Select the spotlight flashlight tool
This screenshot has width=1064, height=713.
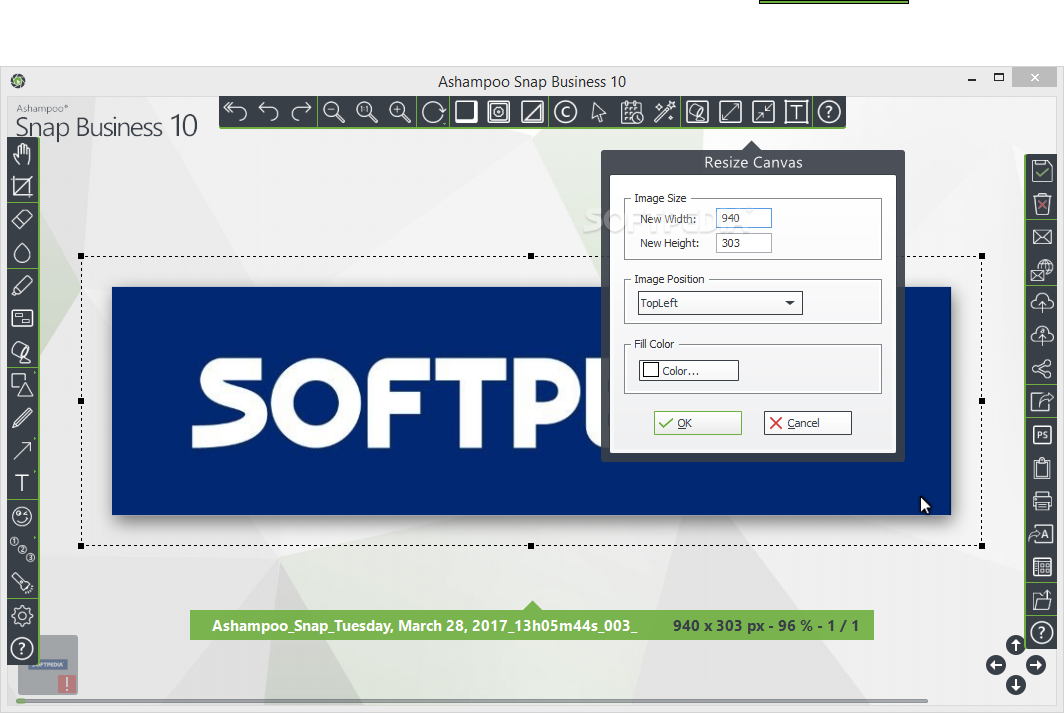click(x=22, y=582)
